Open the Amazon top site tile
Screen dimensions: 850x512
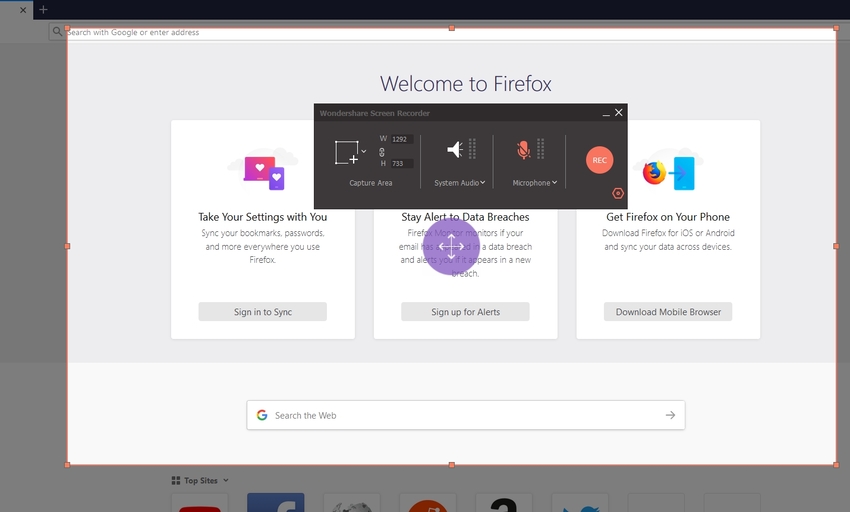click(x=504, y=503)
